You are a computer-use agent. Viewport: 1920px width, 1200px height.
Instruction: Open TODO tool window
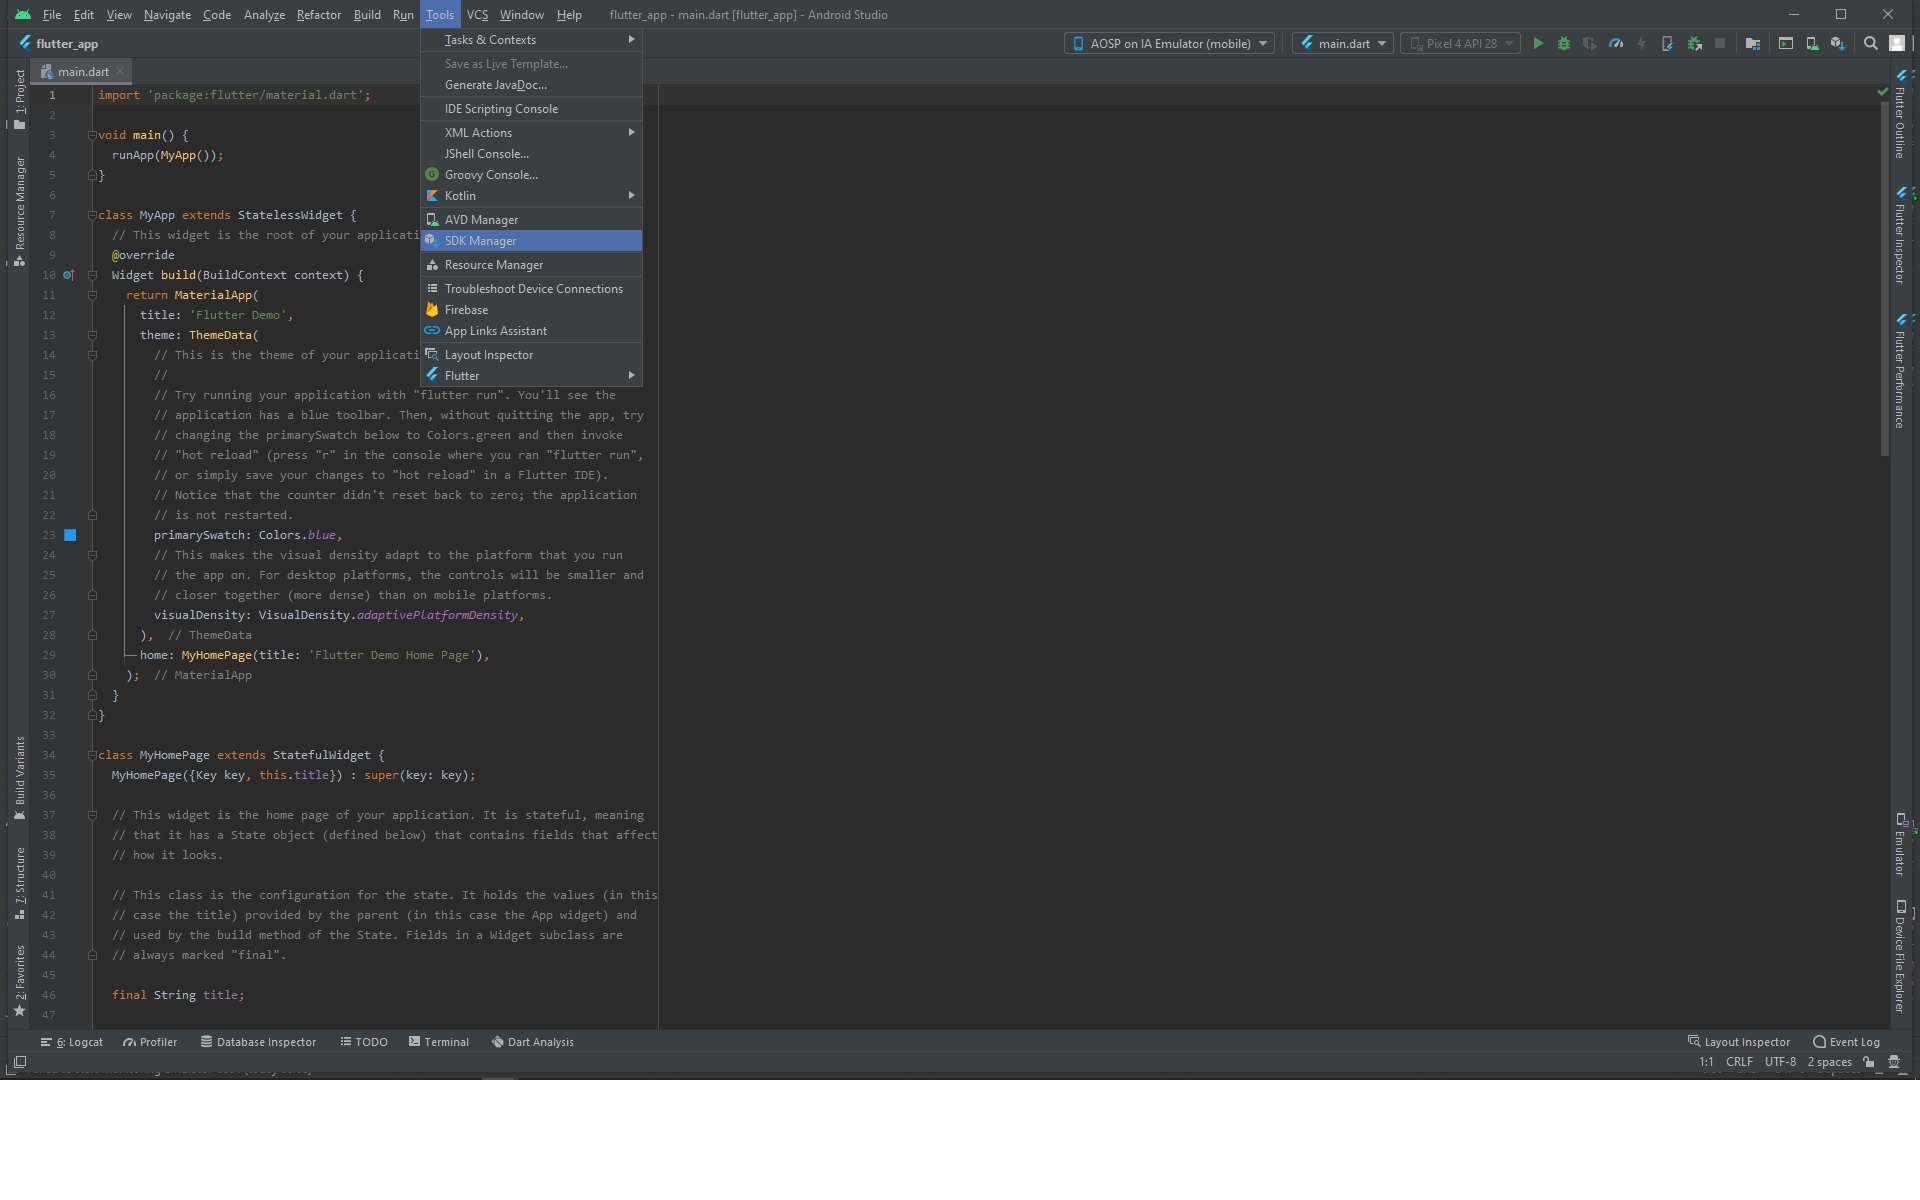coord(364,1042)
